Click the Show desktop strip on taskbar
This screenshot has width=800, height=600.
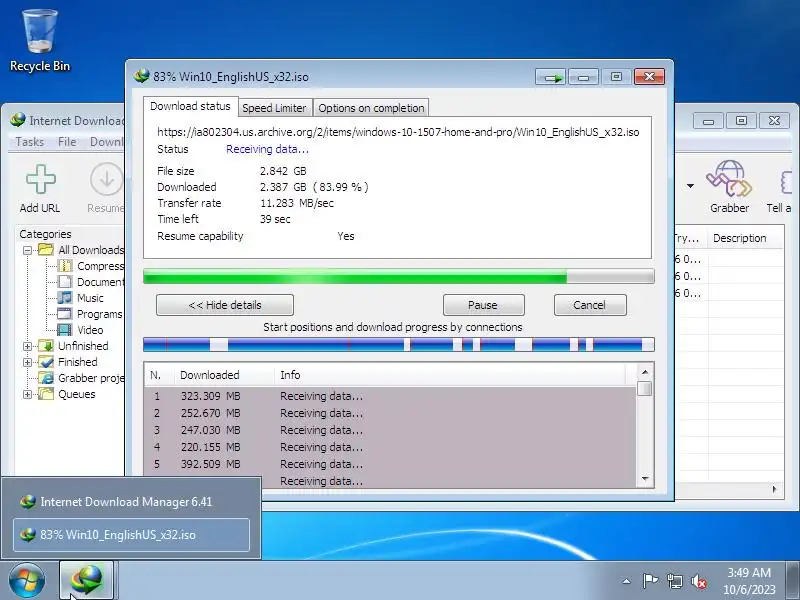point(792,581)
